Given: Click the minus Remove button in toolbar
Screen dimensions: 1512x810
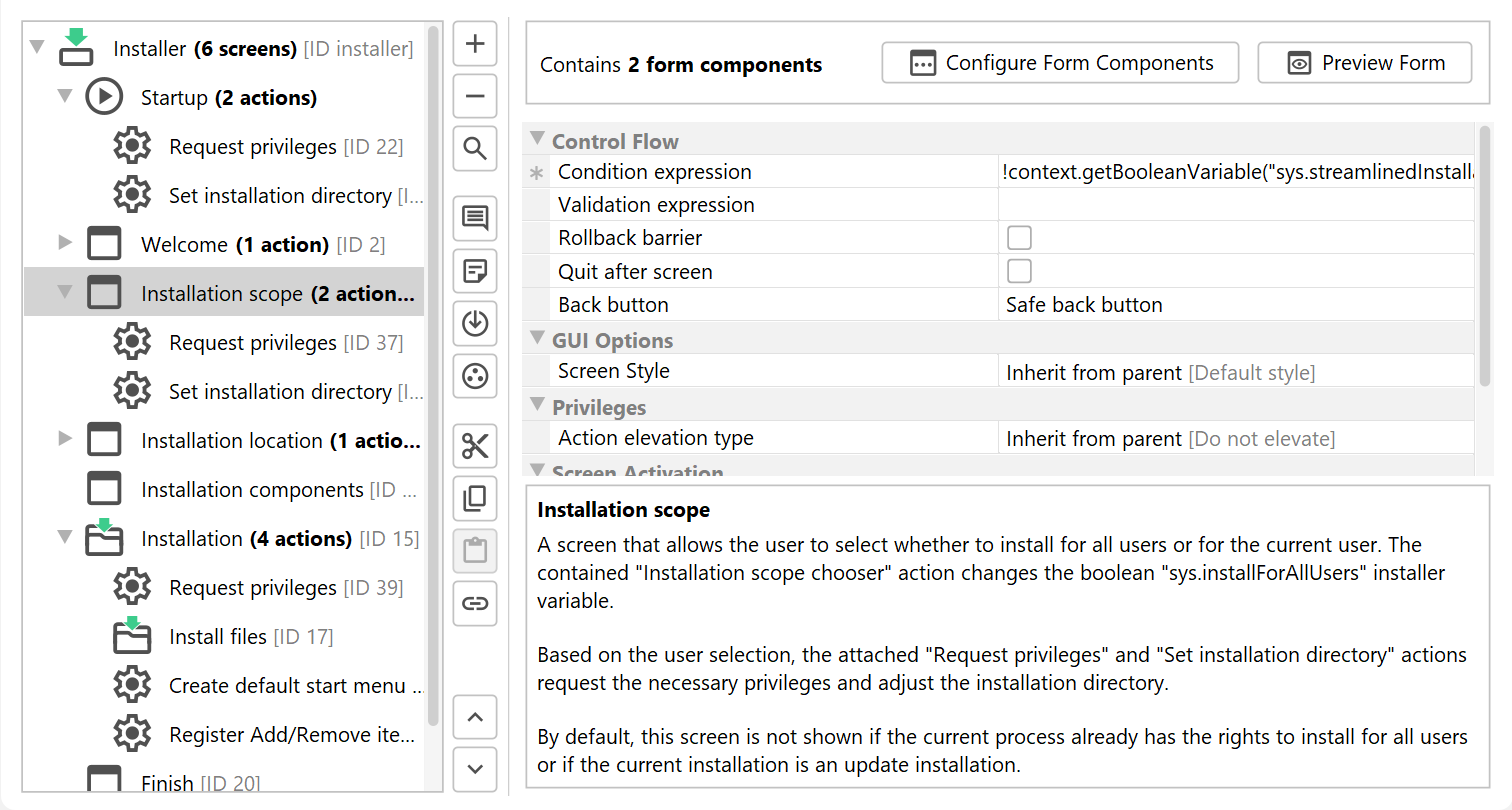Looking at the screenshot, I should 475,97.
